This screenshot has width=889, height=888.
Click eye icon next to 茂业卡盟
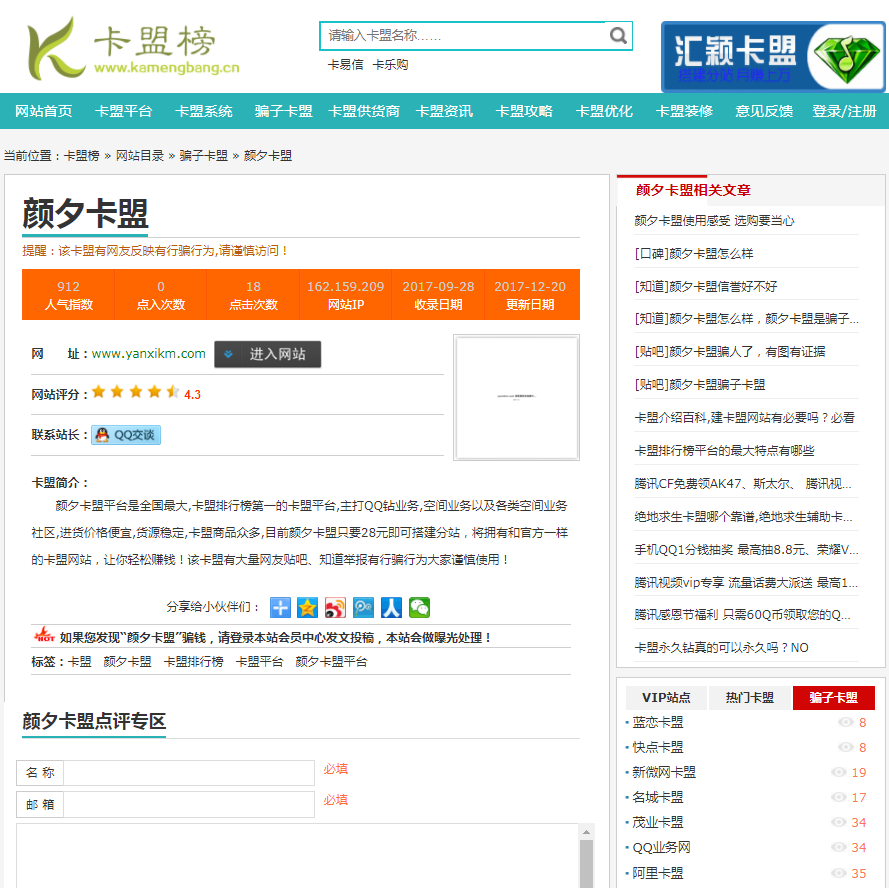pos(839,822)
